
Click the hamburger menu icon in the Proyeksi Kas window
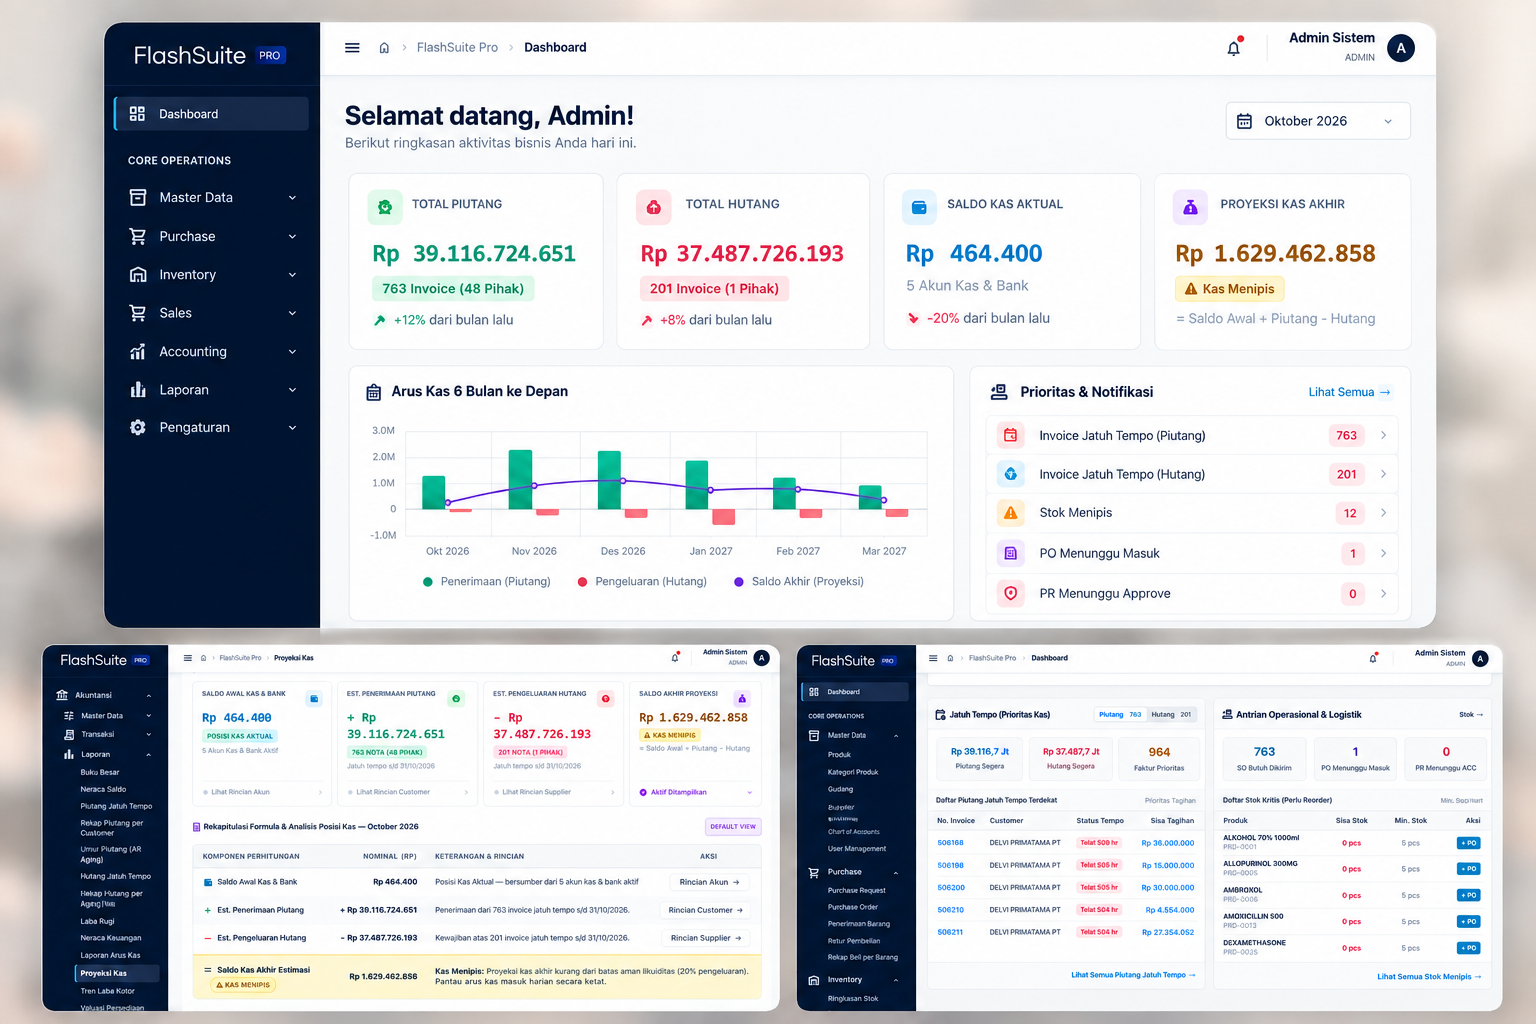click(188, 658)
